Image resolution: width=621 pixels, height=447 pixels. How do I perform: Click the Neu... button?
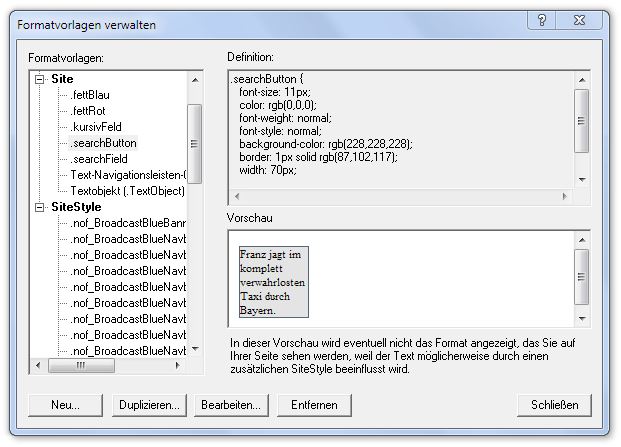tap(65, 405)
